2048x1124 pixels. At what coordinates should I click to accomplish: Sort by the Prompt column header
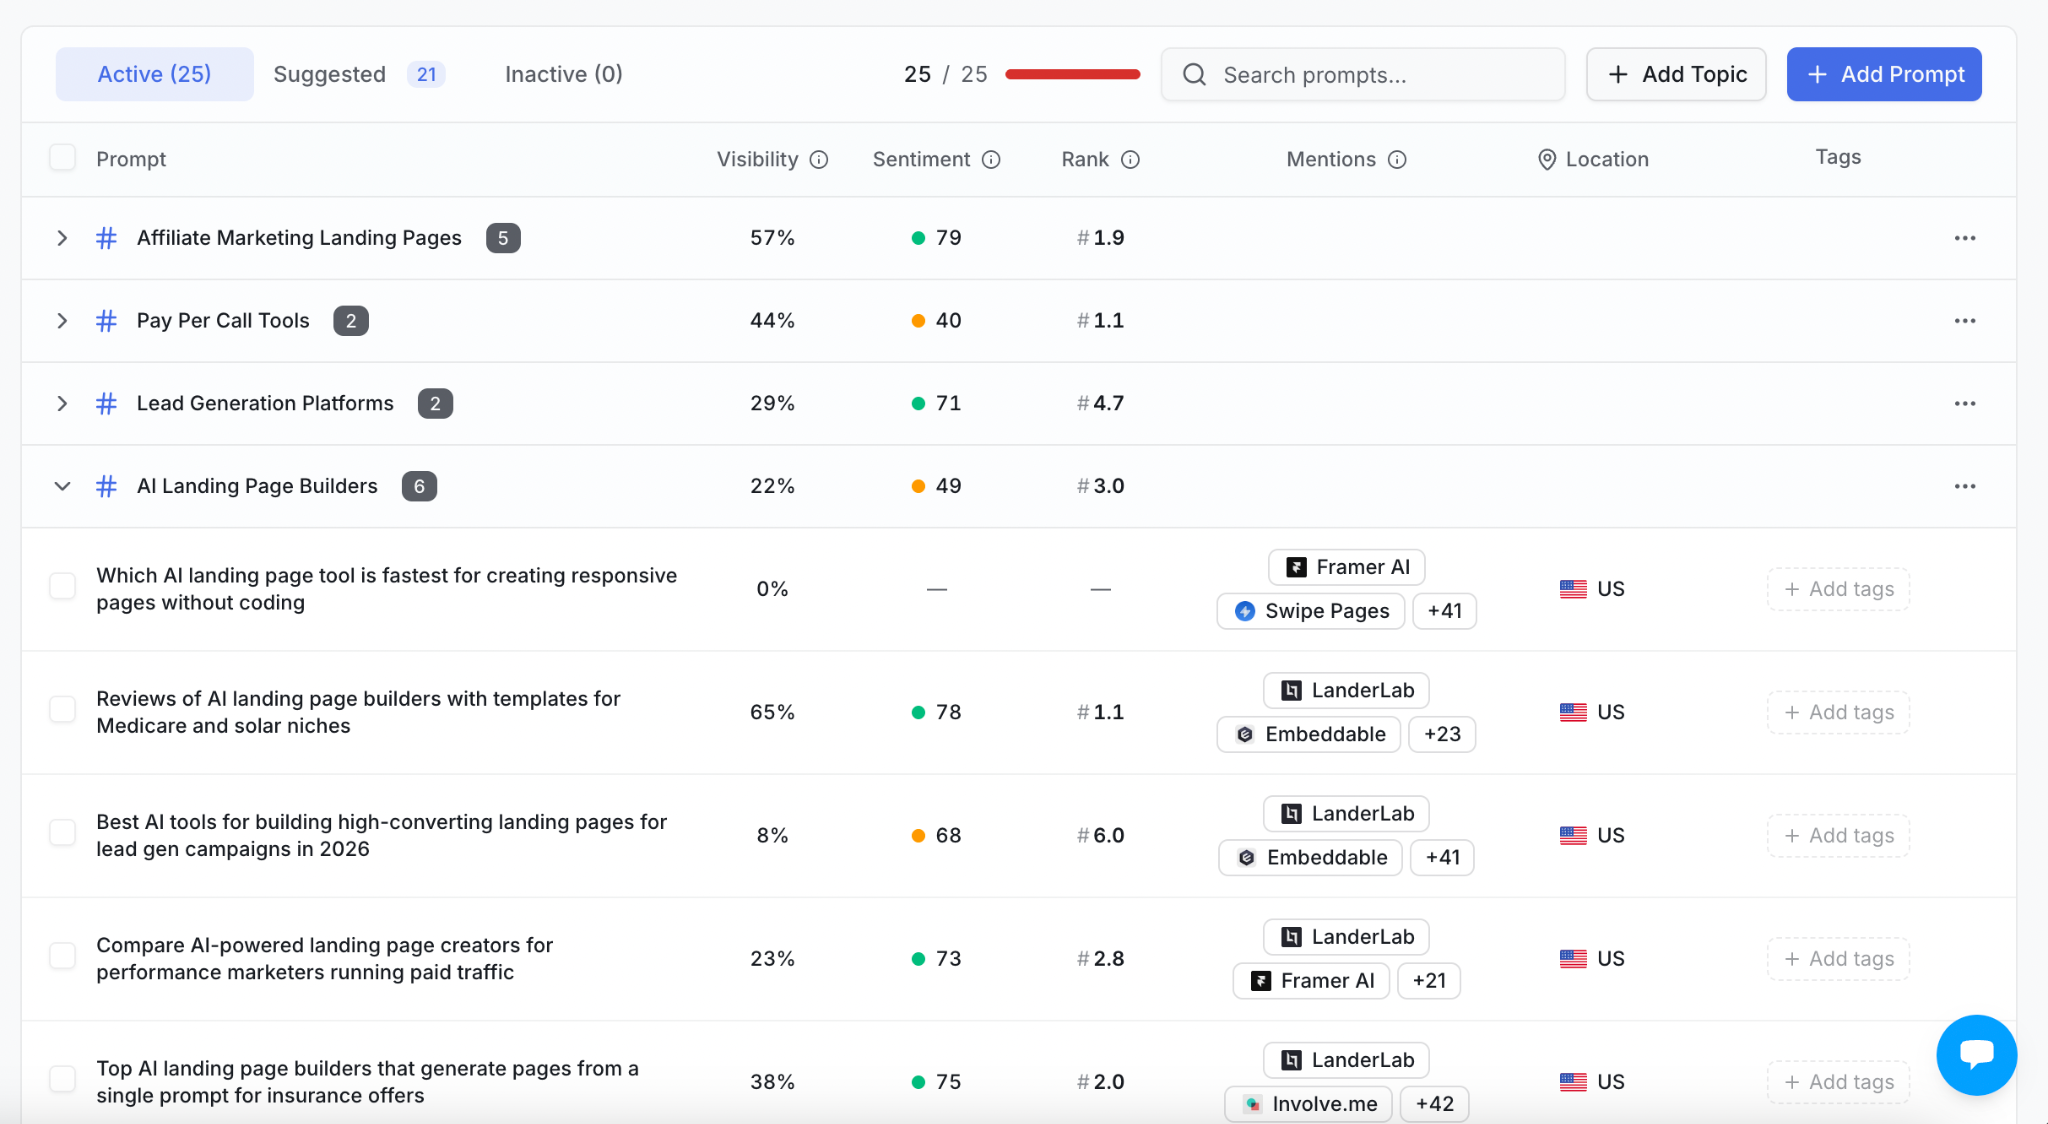(x=131, y=160)
